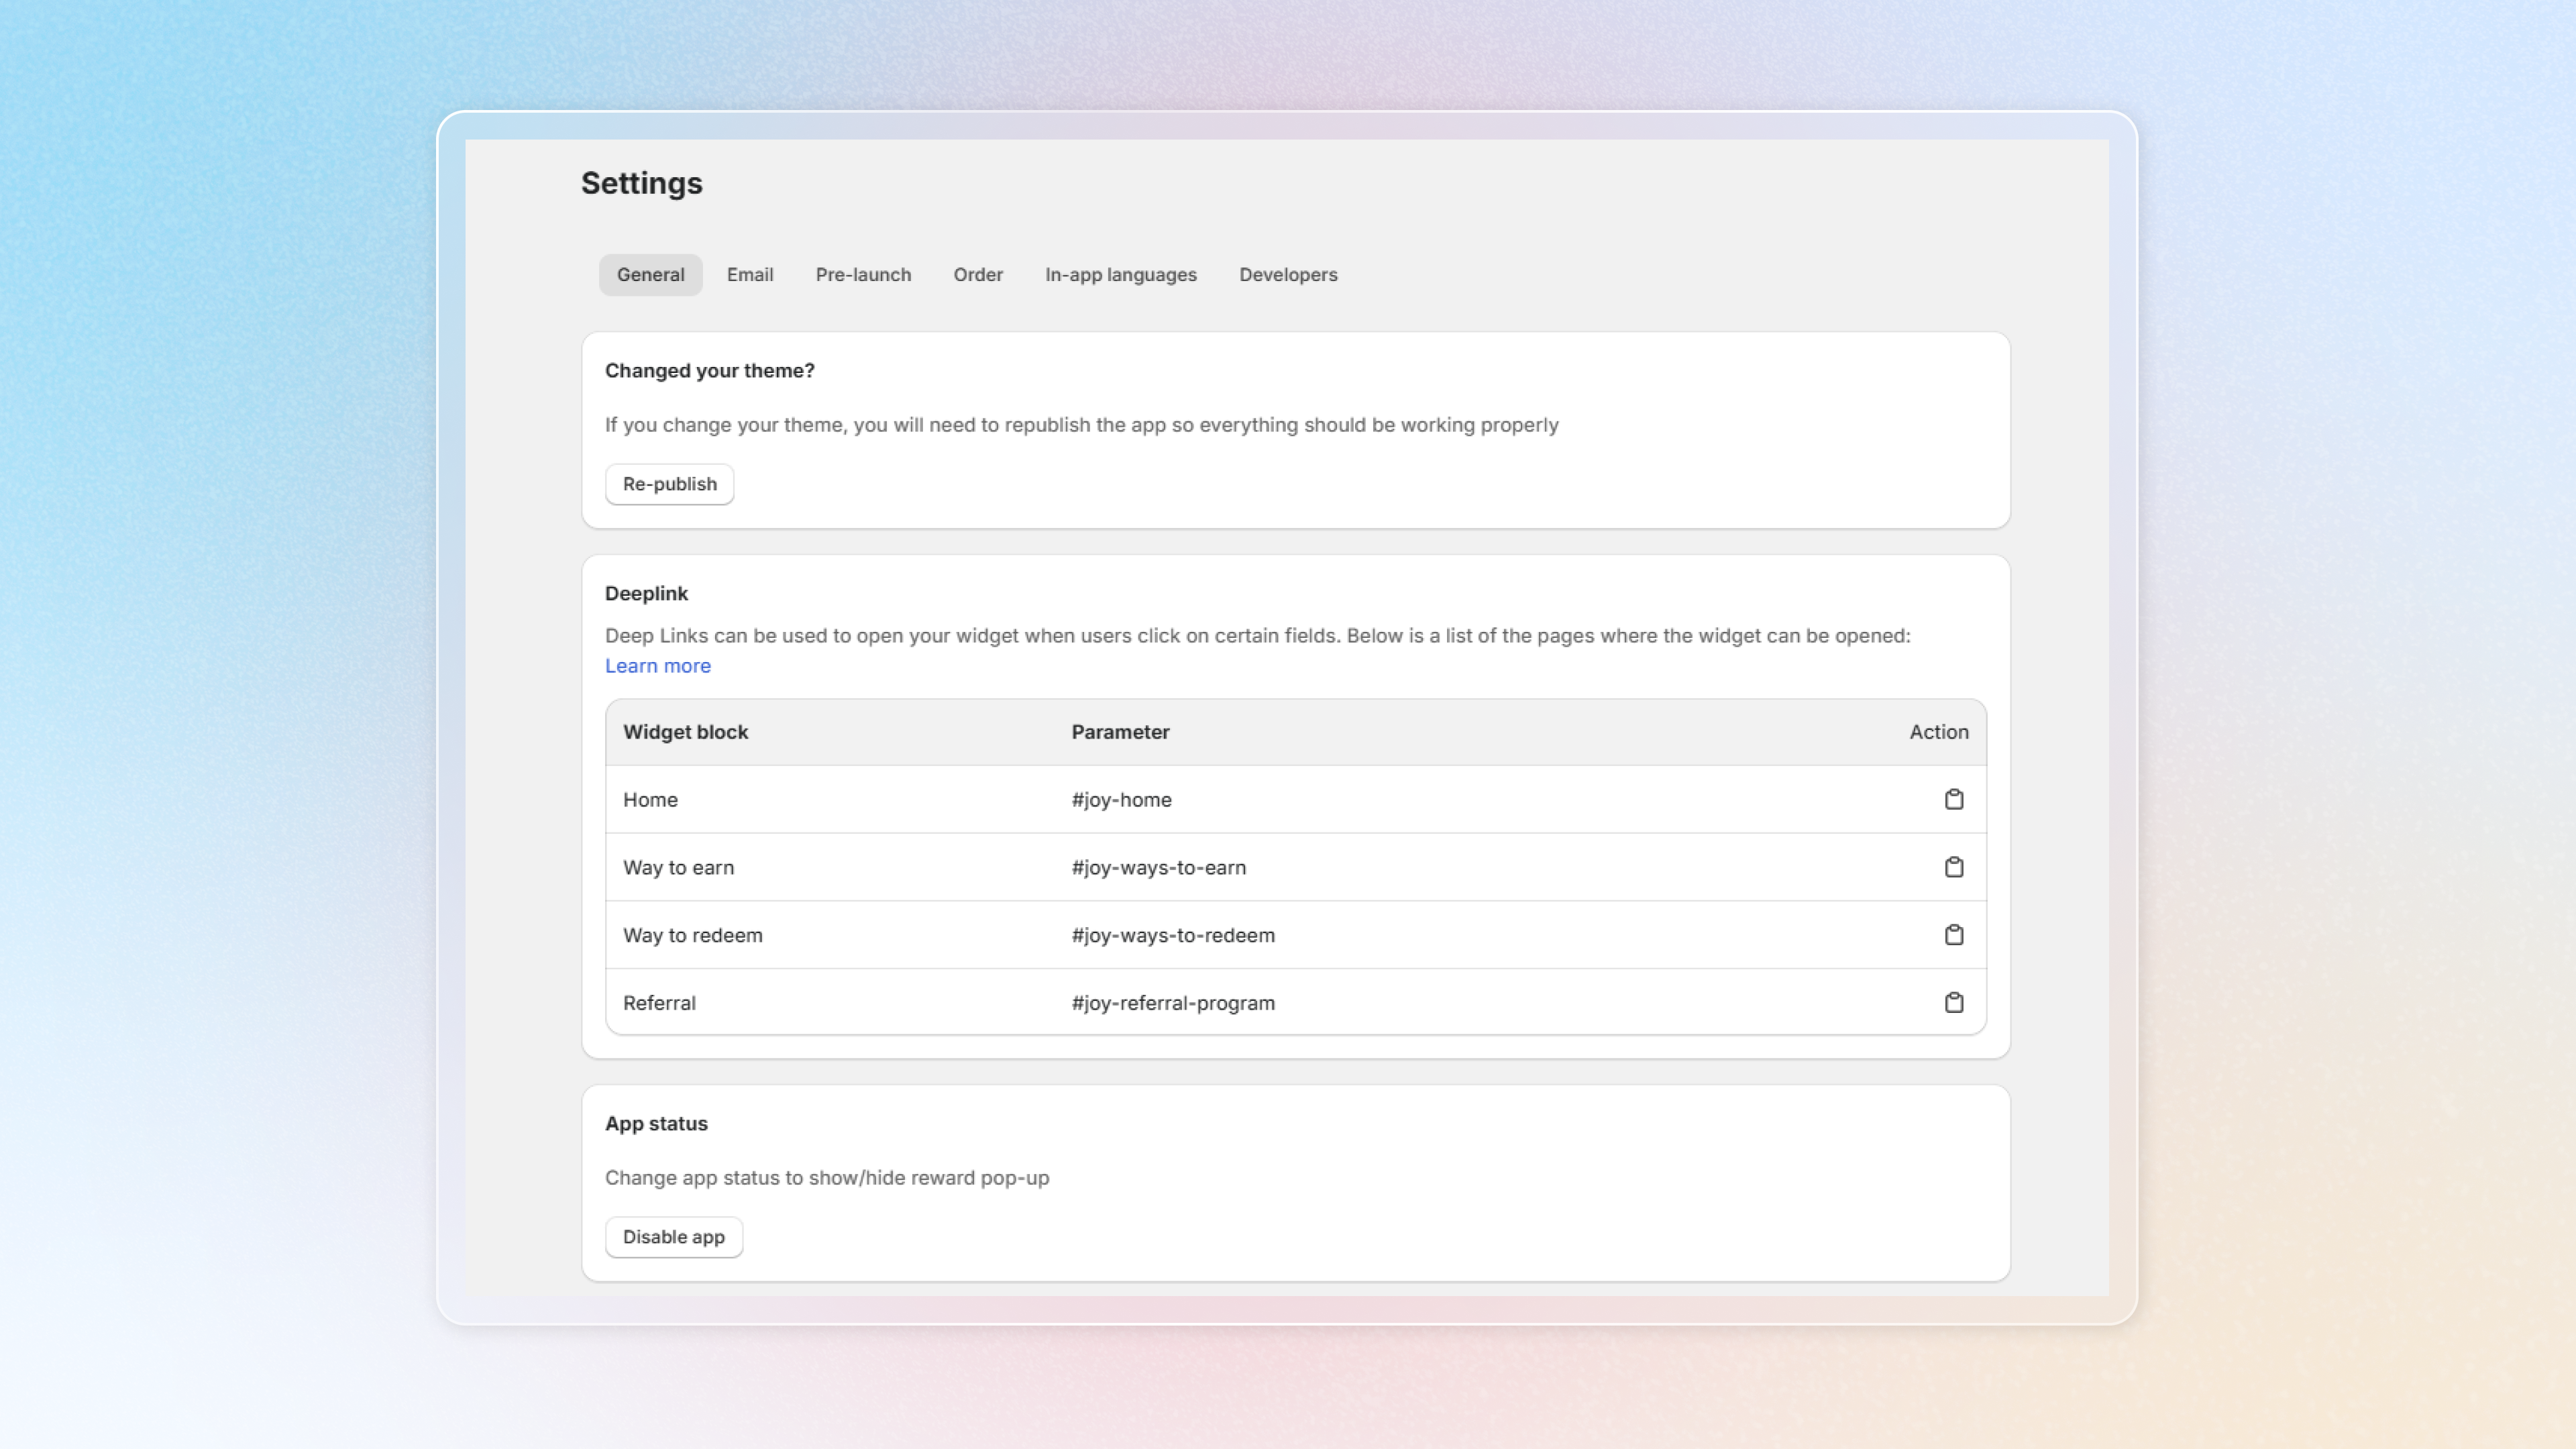Click the Widget block column header
Viewport: 2576px width, 1449px height.
pos(685,732)
